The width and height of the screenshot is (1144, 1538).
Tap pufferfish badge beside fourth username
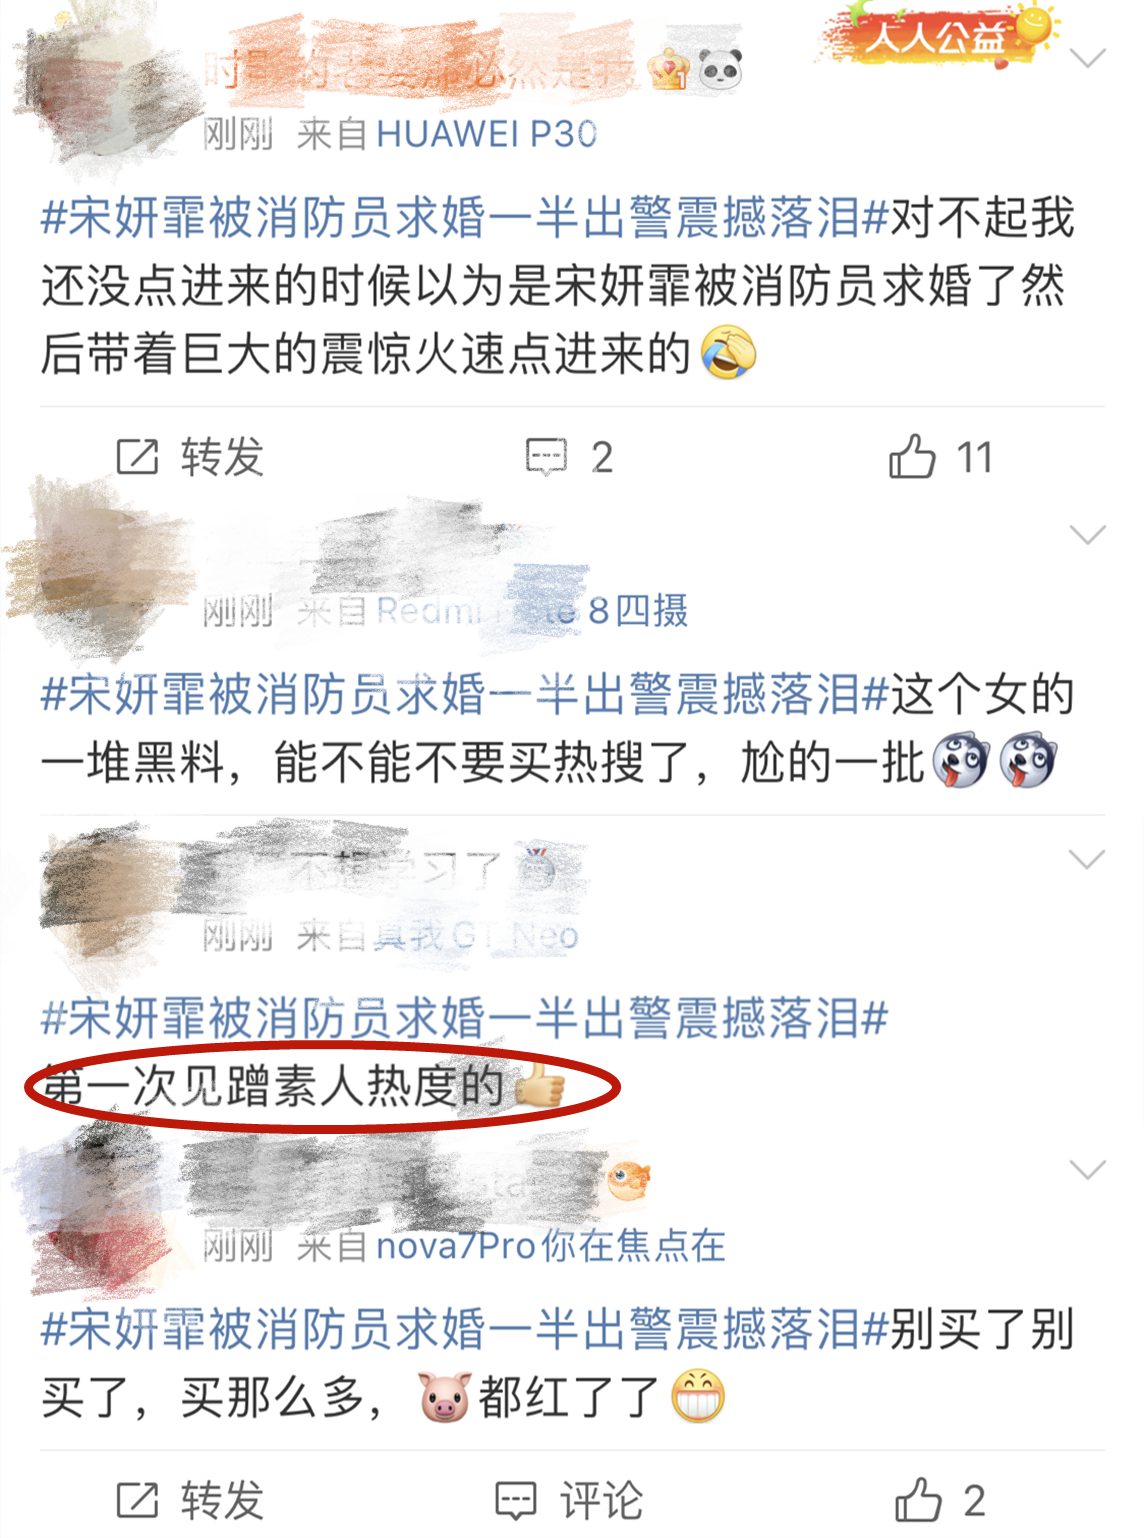pyautogui.click(x=629, y=1182)
